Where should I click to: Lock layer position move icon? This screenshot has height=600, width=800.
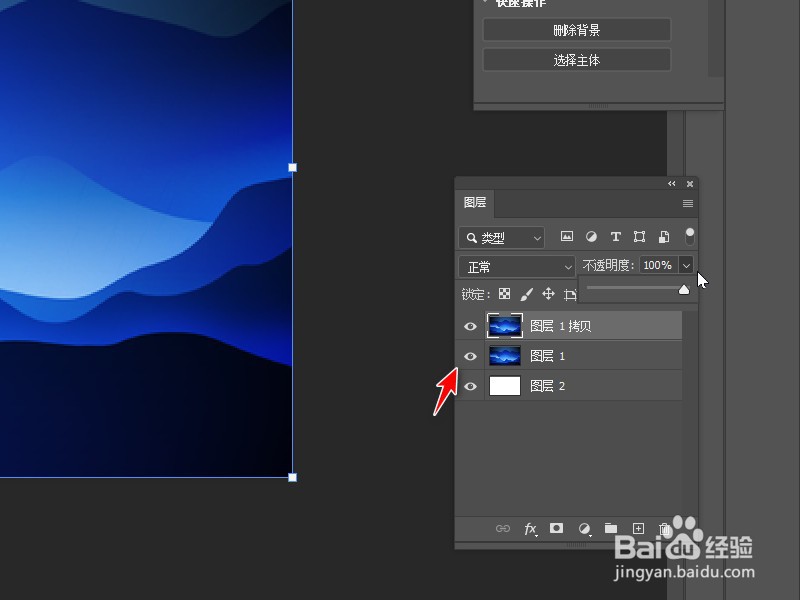point(548,294)
